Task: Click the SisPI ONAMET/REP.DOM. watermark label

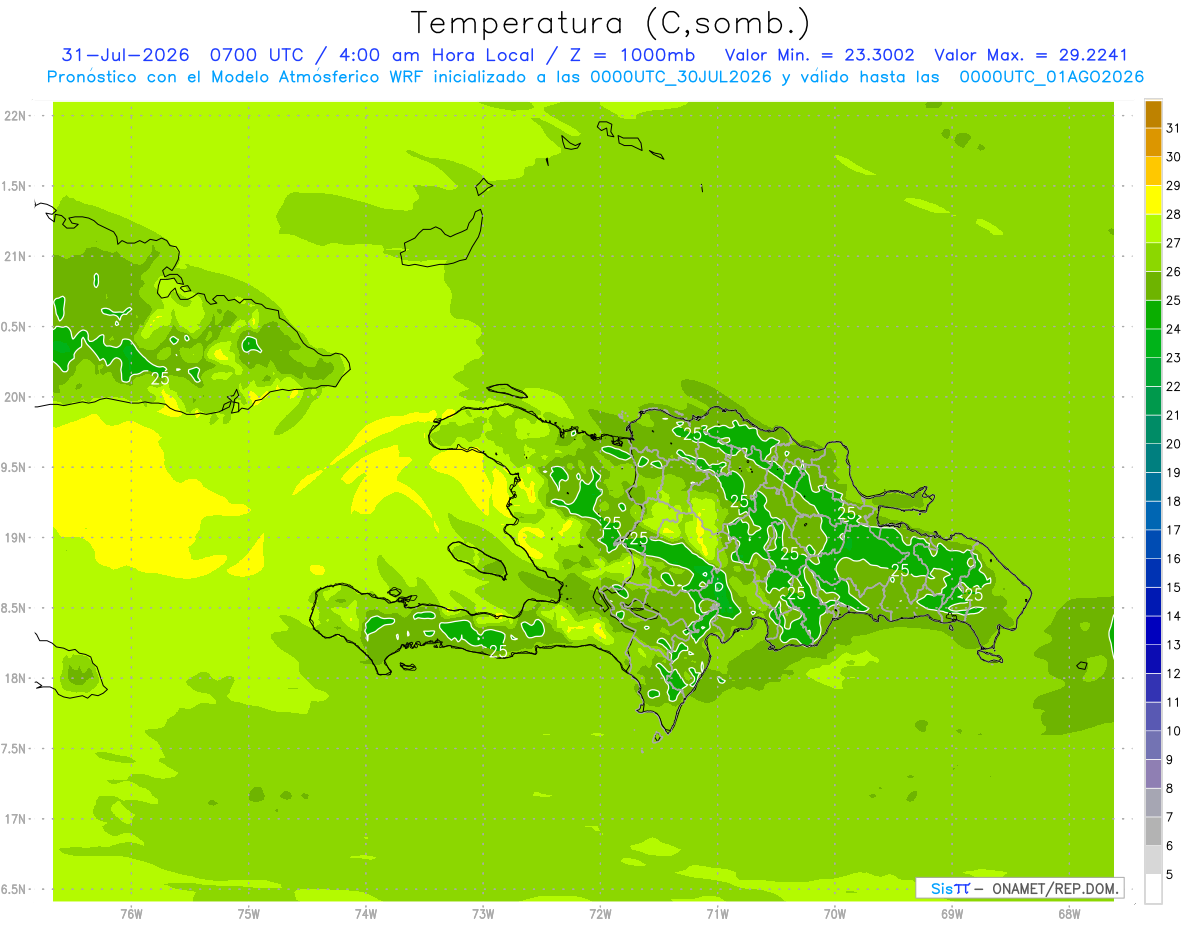Action: pos(1020,888)
